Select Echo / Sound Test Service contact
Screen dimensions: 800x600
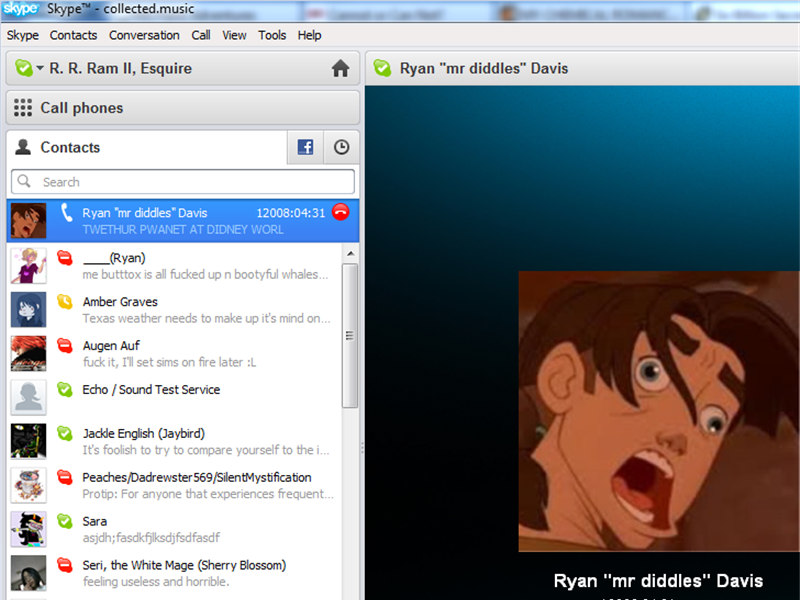pos(174,397)
